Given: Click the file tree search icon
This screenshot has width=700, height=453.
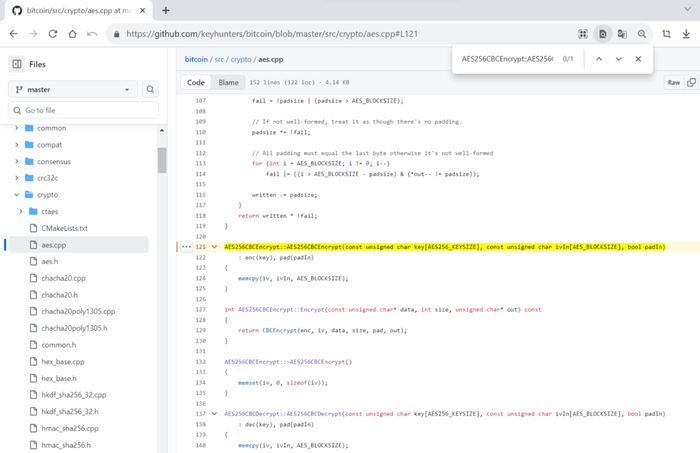Looking at the screenshot, I should [150, 89].
